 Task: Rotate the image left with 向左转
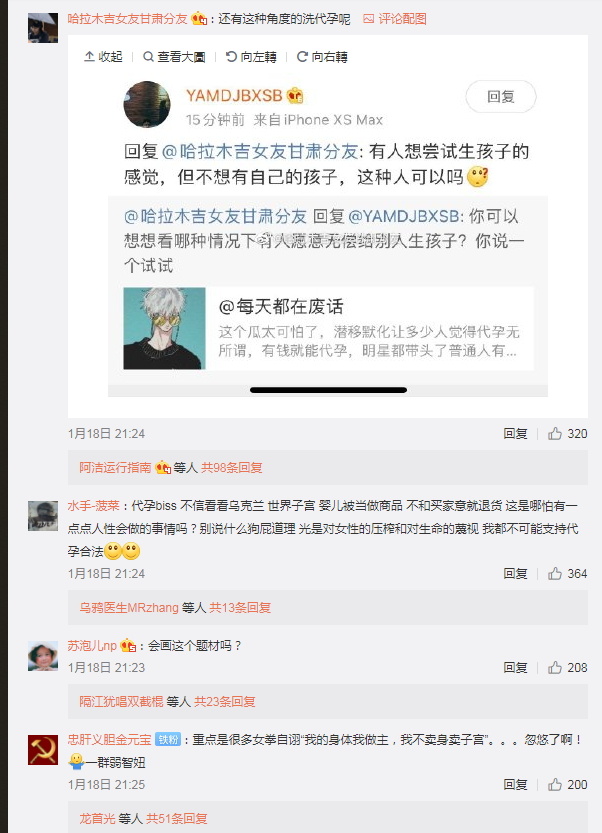(251, 56)
